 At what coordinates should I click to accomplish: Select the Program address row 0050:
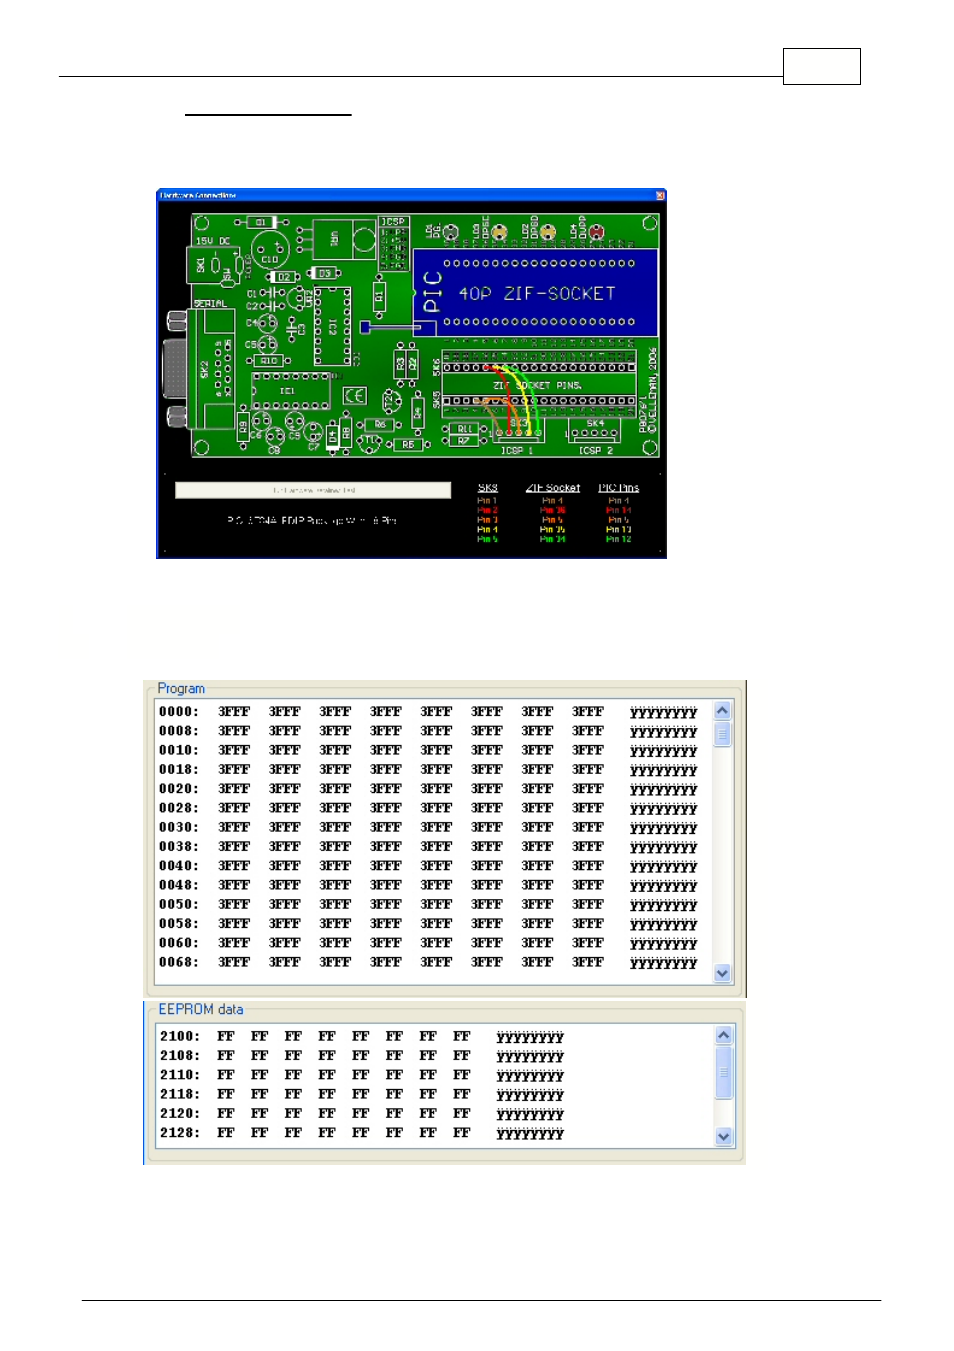[x=428, y=904]
